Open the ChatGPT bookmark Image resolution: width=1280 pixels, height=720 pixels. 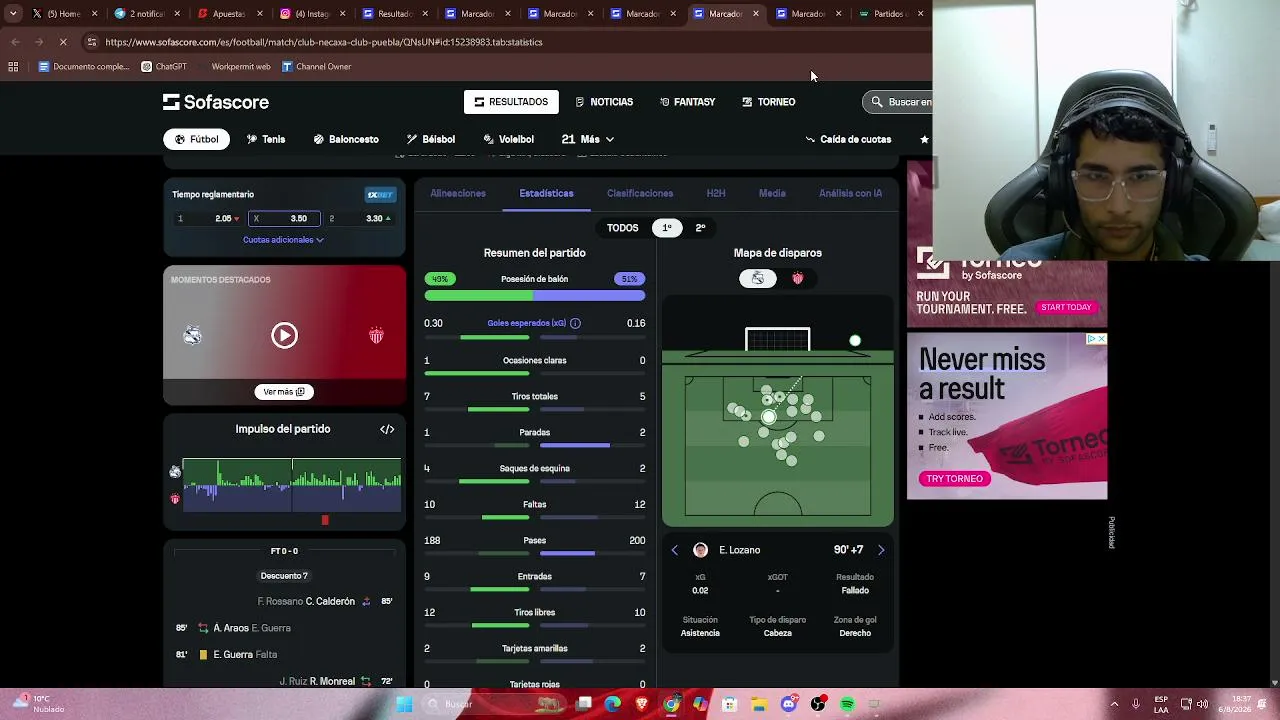click(164, 67)
